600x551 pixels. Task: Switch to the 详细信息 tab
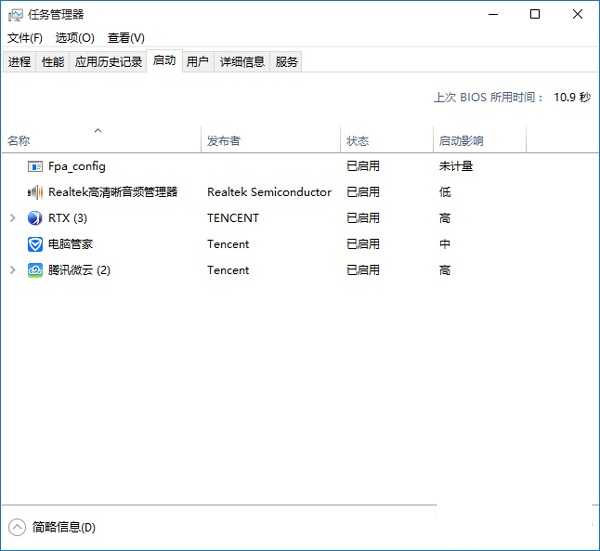[242, 62]
